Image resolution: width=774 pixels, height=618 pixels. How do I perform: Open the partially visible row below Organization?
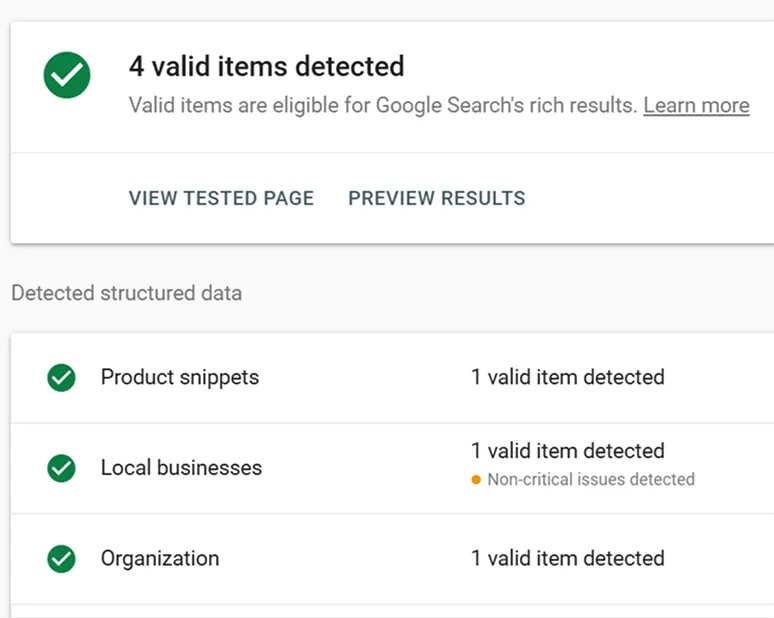pos(390,611)
